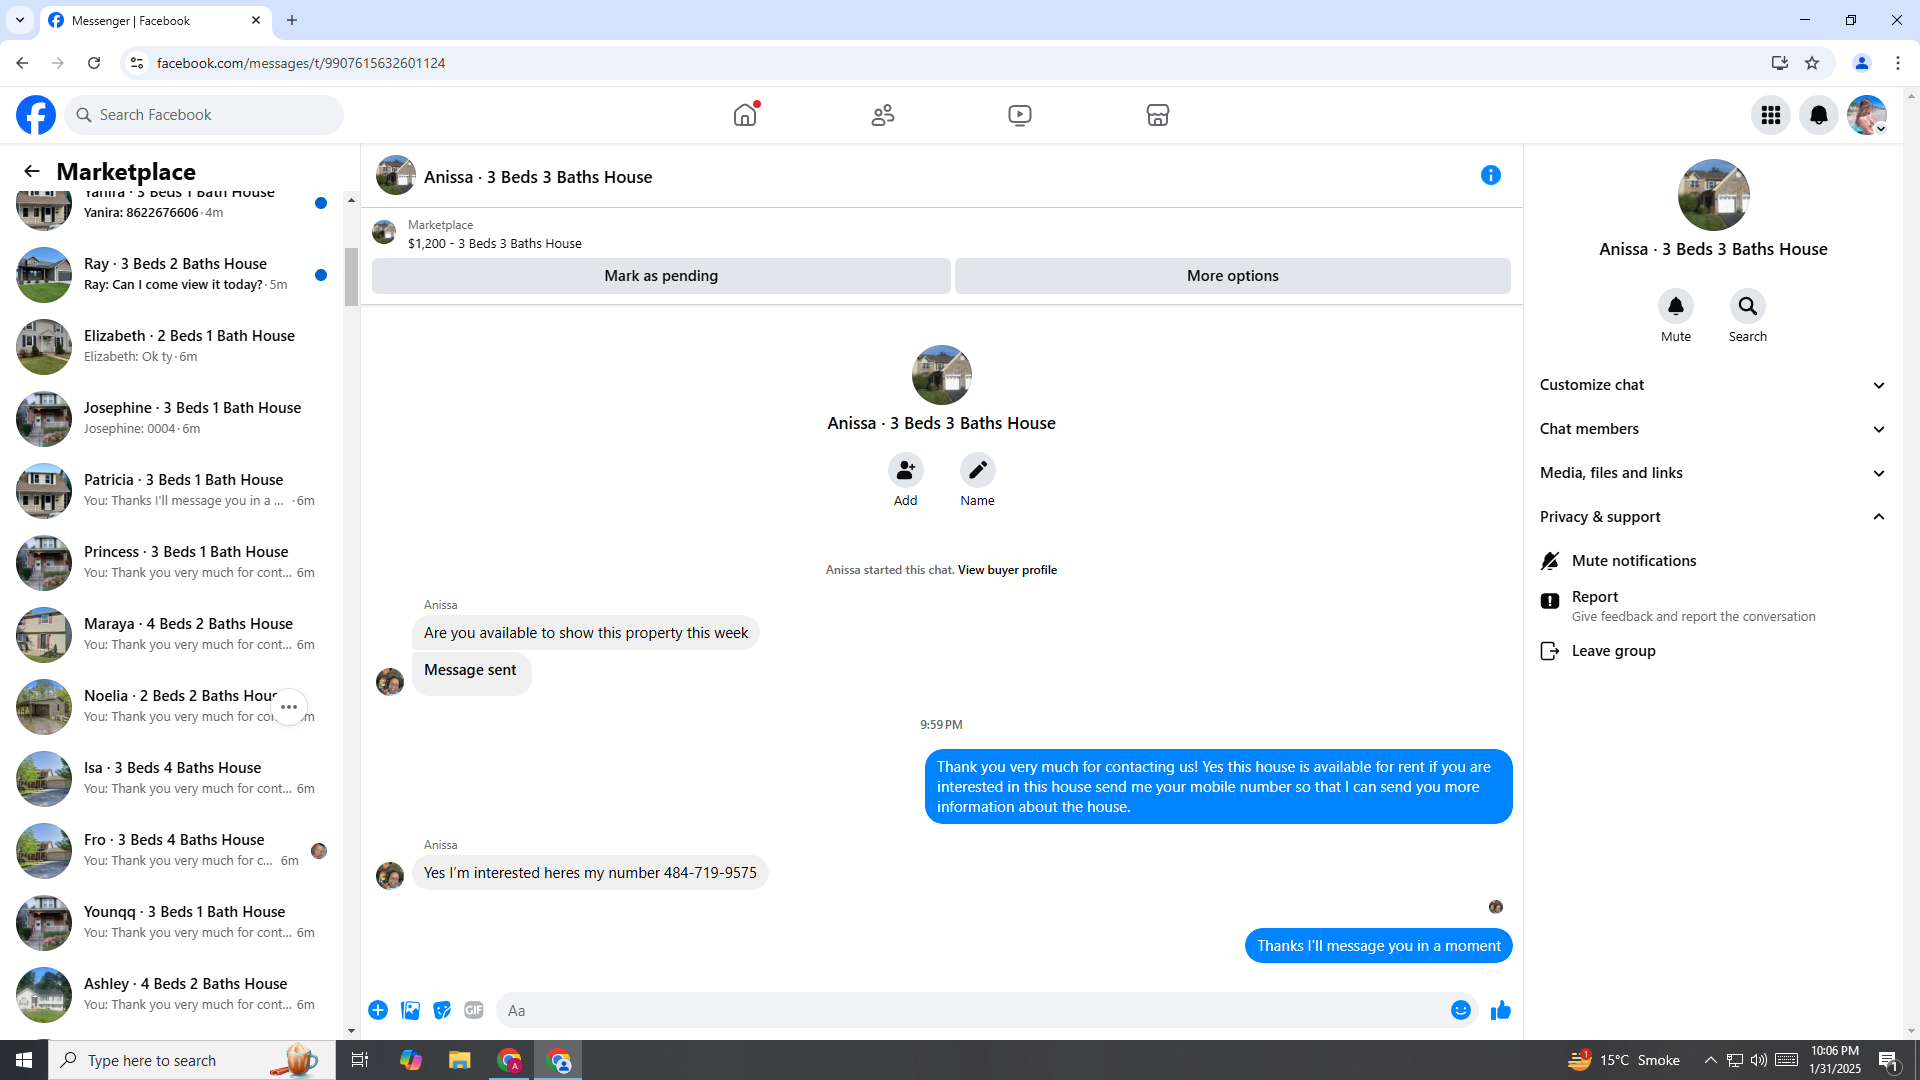Open Windows notification center
Image resolution: width=1920 pixels, height=1080 pixels.
point(1889,1060)
